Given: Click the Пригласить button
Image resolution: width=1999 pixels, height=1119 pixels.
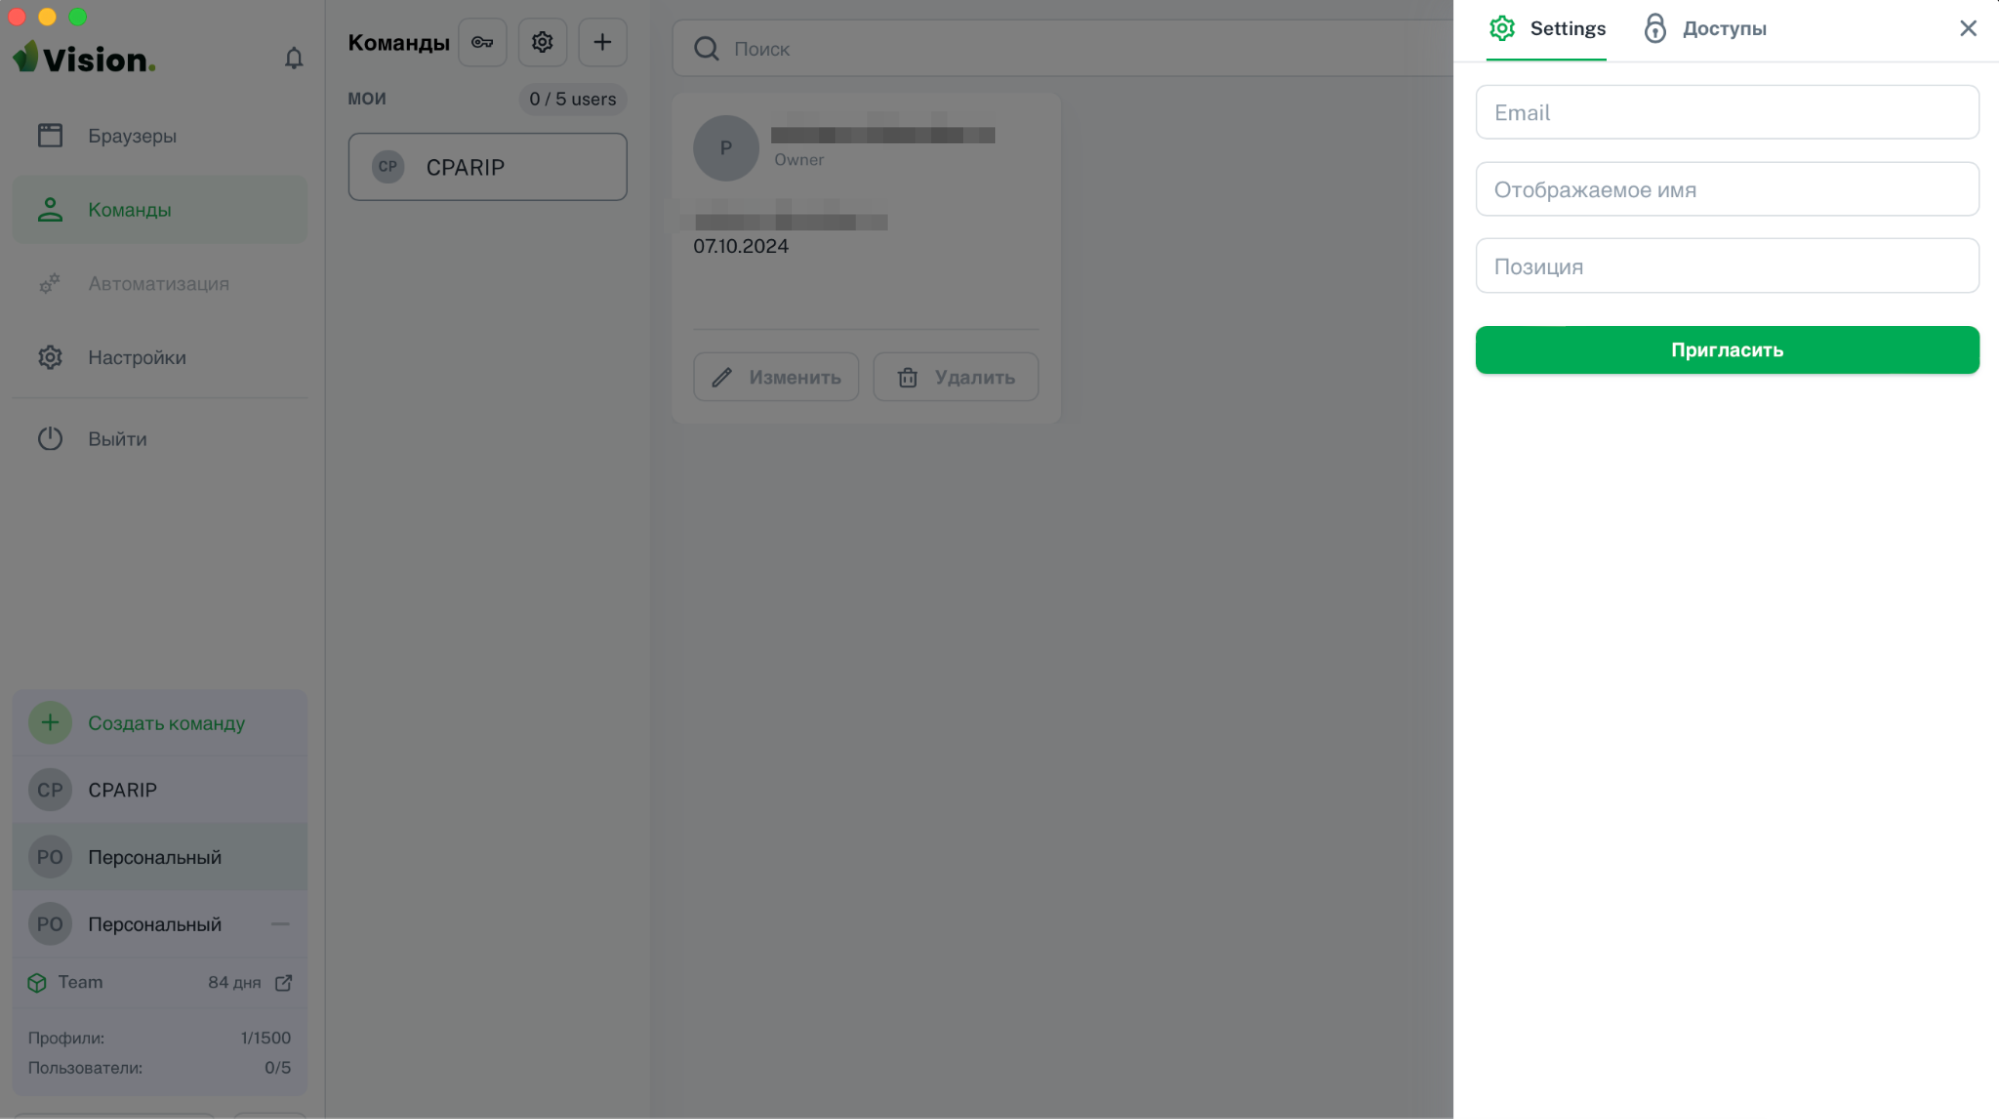Looking at the screenshot, I should click(1727, 350).
